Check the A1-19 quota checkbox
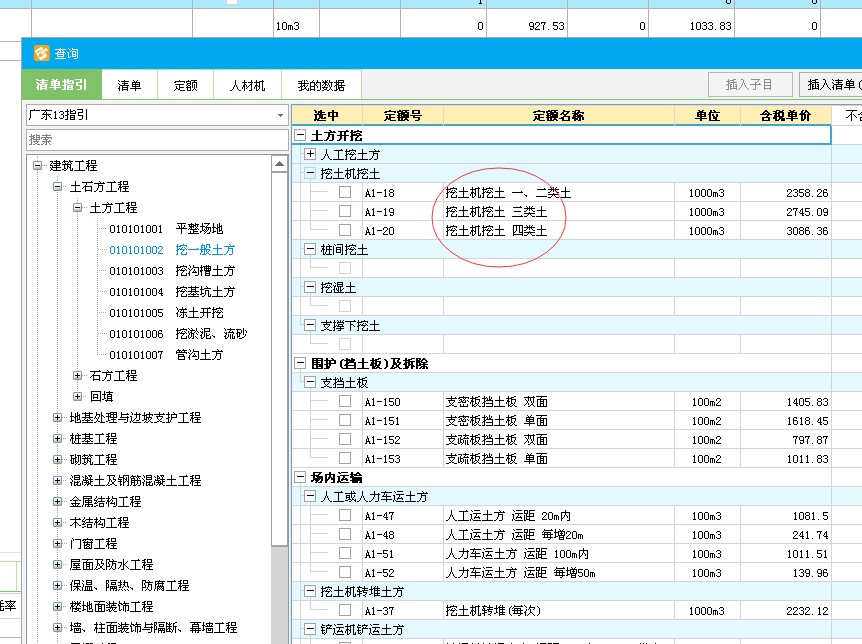Screen dimensions: 862x644 (345, 211)
